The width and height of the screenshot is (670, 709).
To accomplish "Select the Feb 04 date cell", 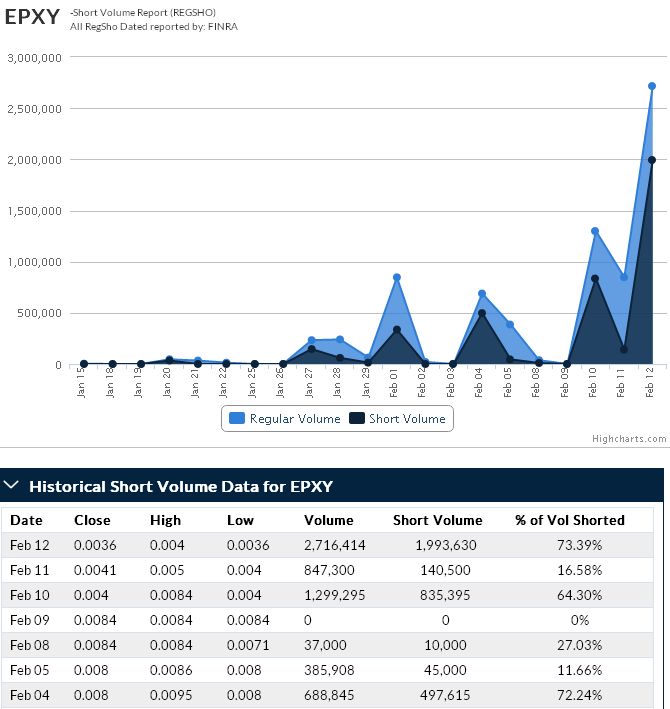I will 30,695.
